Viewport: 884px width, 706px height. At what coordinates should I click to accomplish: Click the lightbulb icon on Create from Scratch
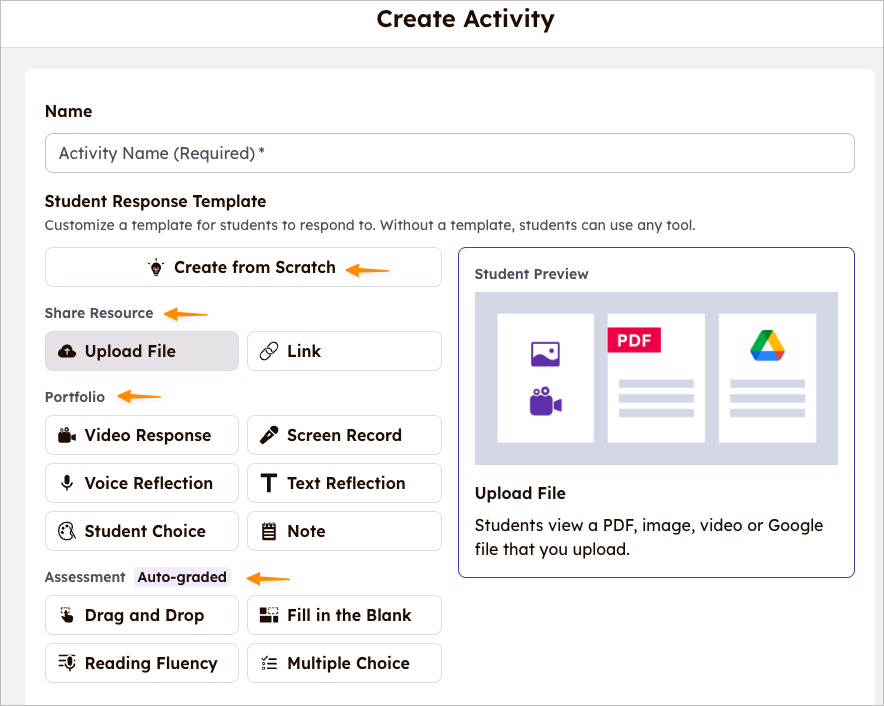[x=156, y=268]
